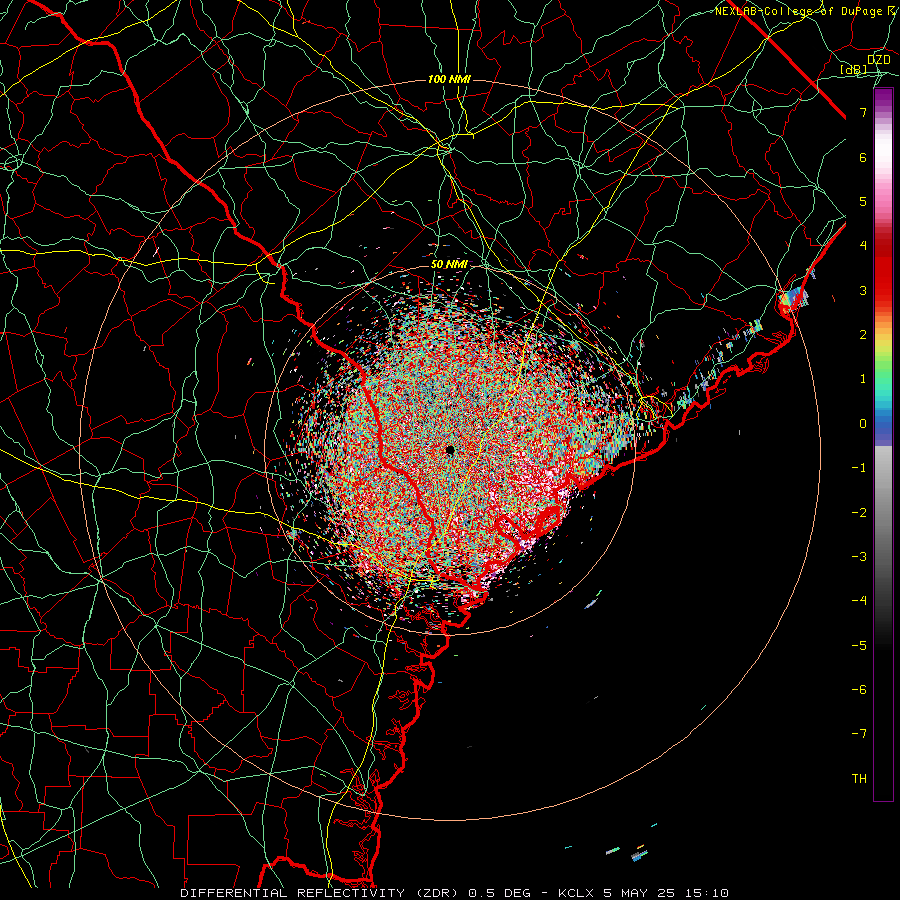Click the -3 value on the scale
The height and width of the screenshot is (900, 900).
click(859, 557)
